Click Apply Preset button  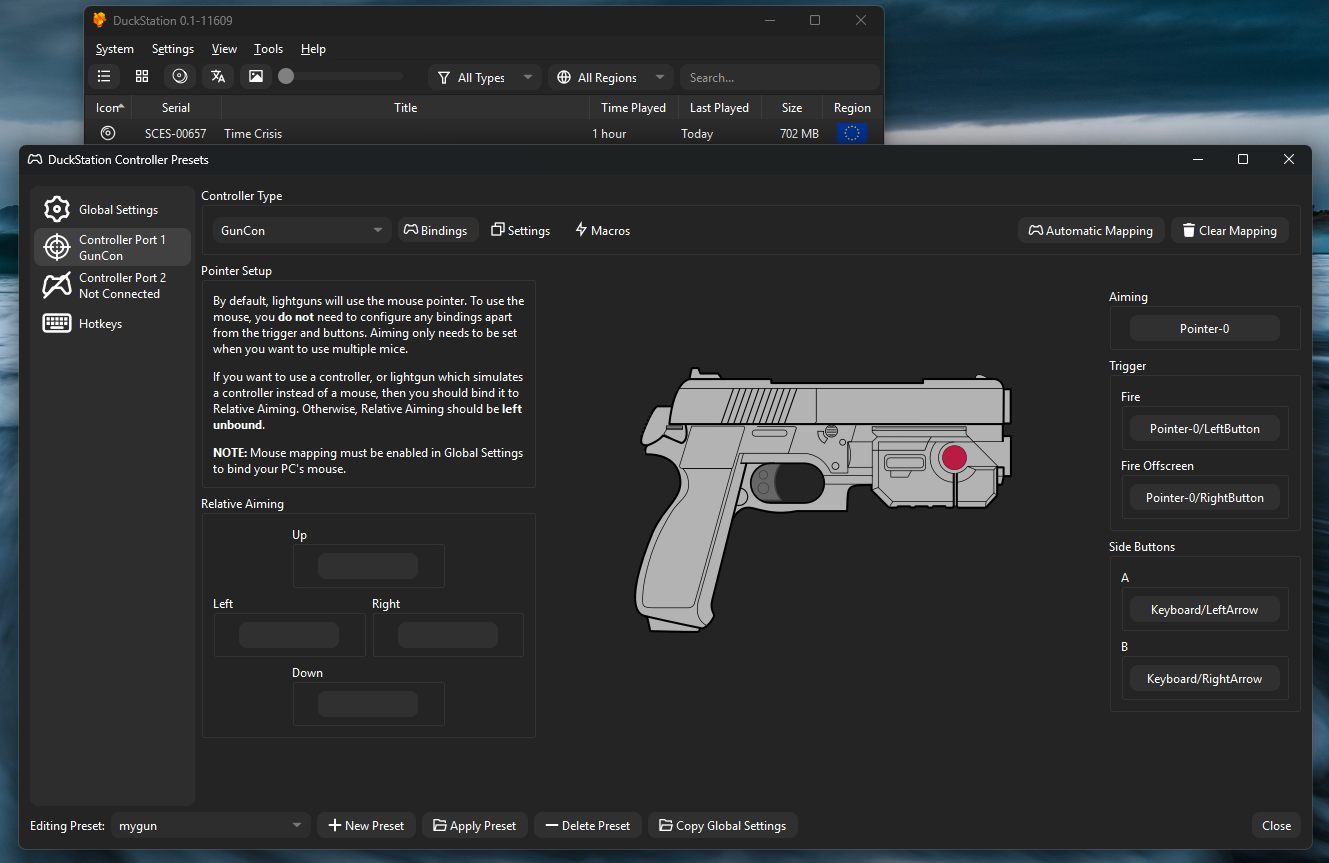tap(475, 825)
